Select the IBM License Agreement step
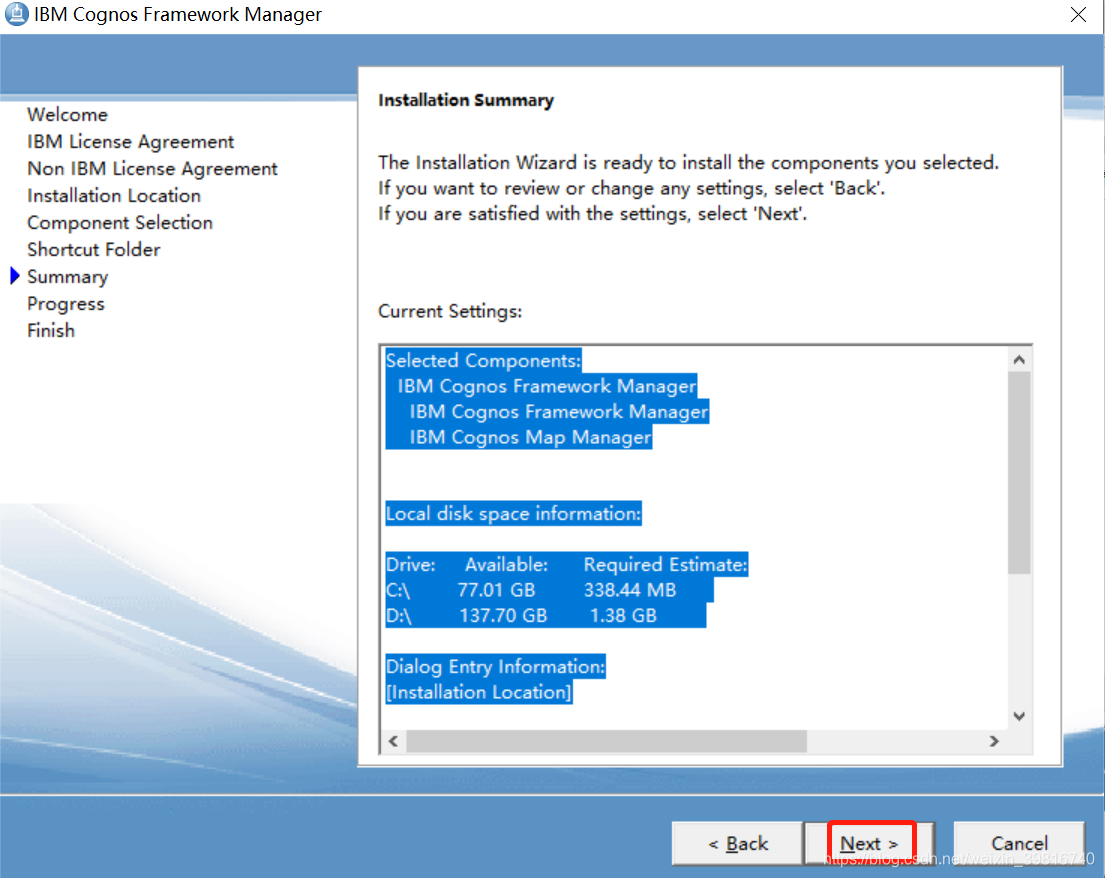The width and height of the screenshot is (1105, 878). click(x=130, y=142)
